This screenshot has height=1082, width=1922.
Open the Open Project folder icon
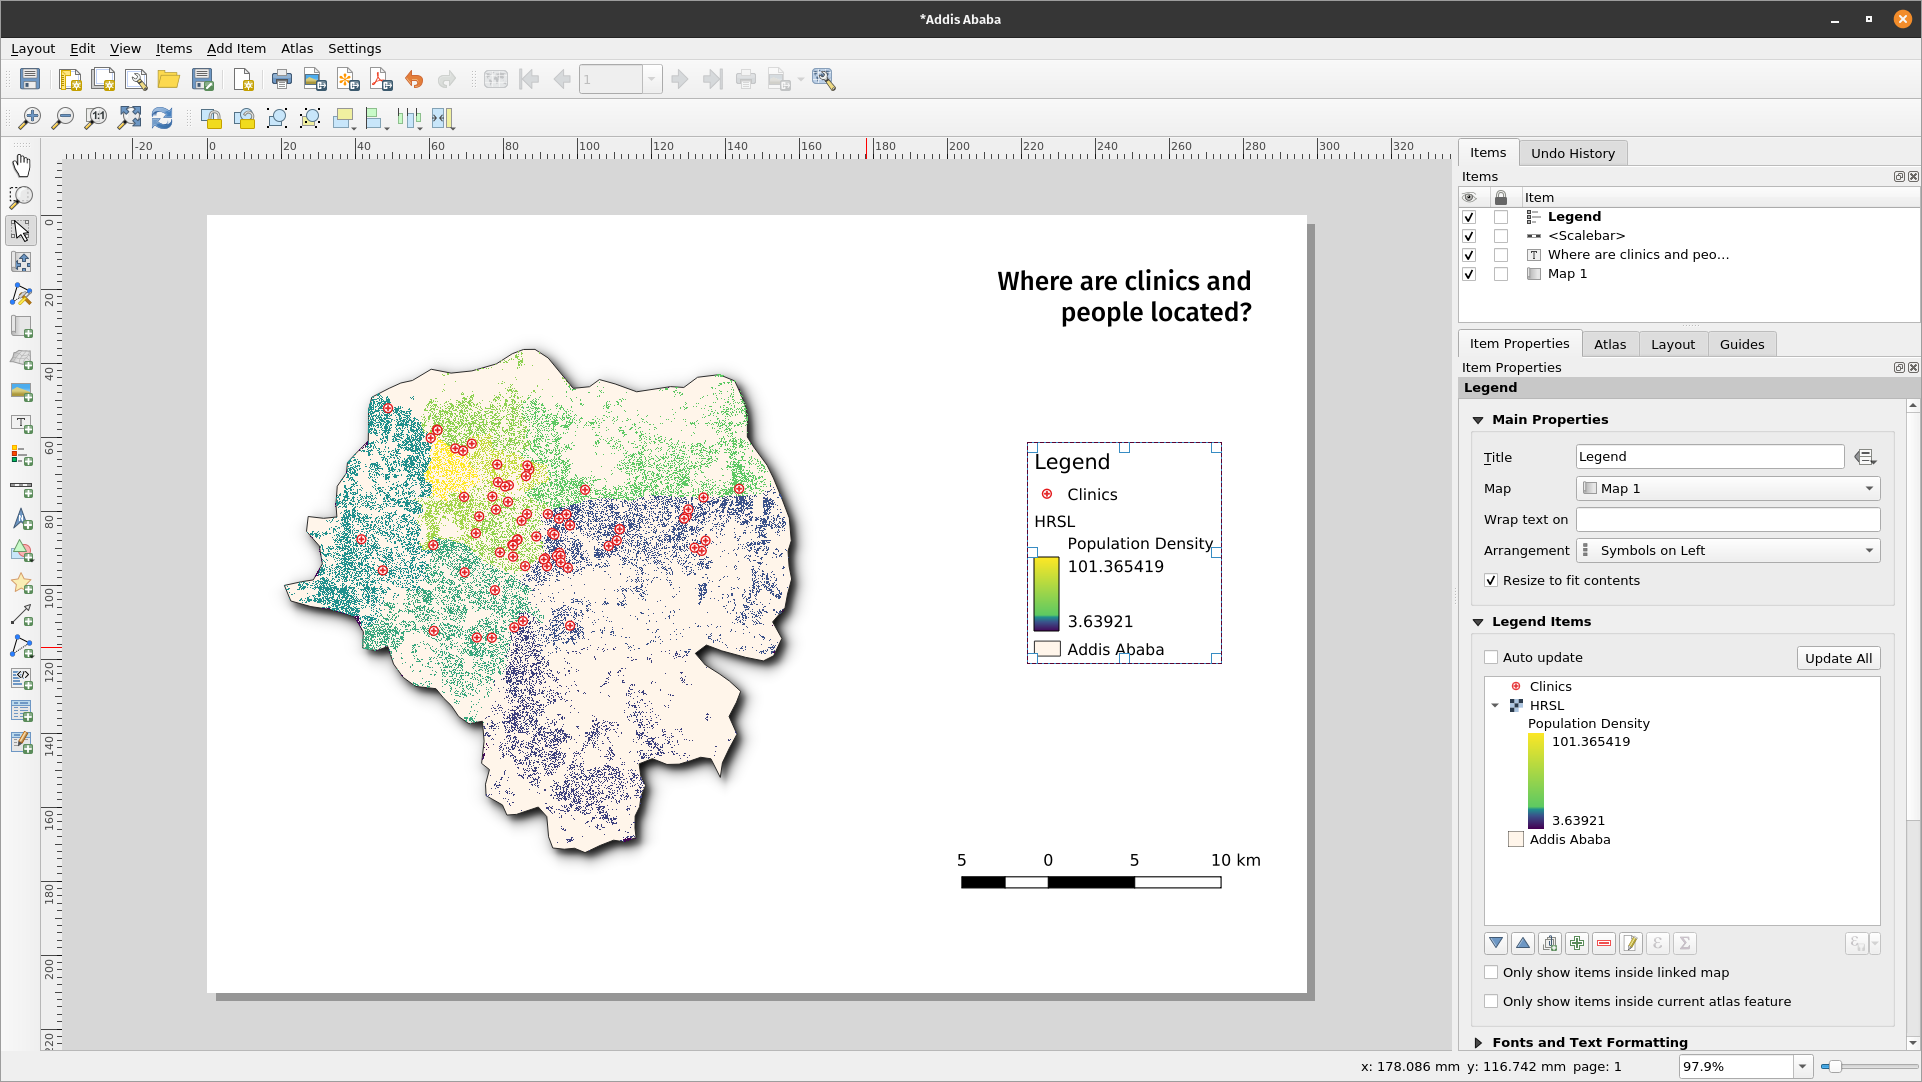coord(168,80)
